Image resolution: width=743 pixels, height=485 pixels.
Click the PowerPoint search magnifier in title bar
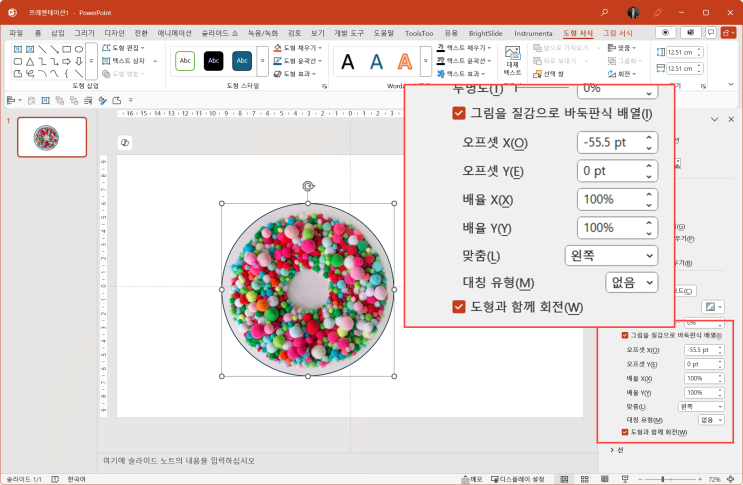point(604,12)
